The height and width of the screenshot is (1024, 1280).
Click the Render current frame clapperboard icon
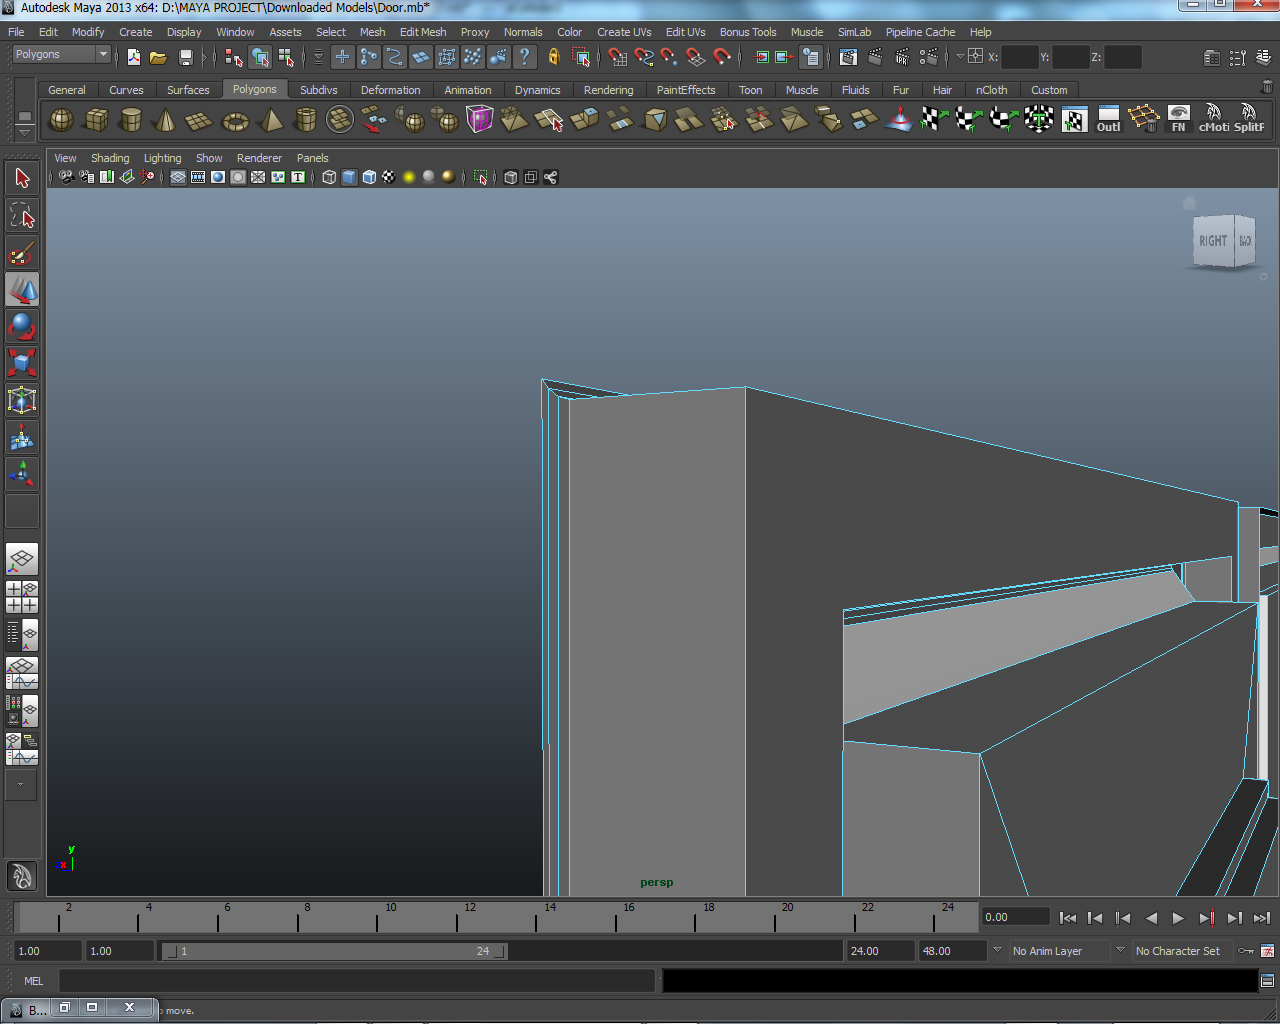(x=875, y=57)
